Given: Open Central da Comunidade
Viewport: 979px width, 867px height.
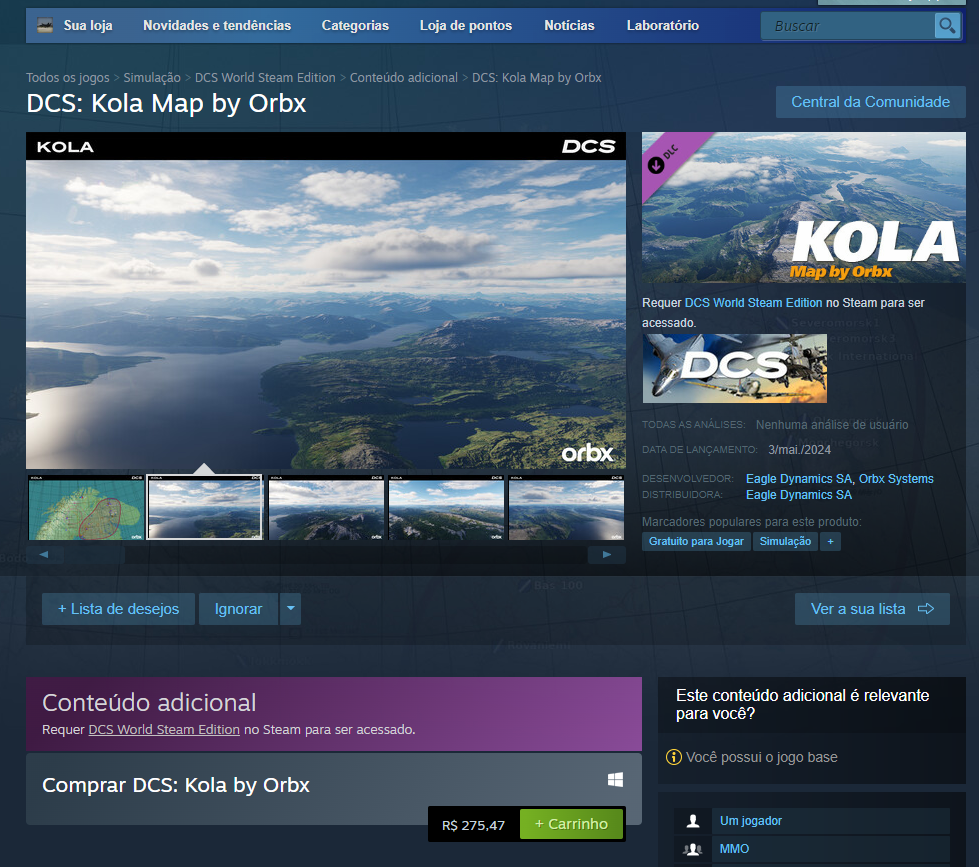Looking at the screenshot, I should 870,102.
